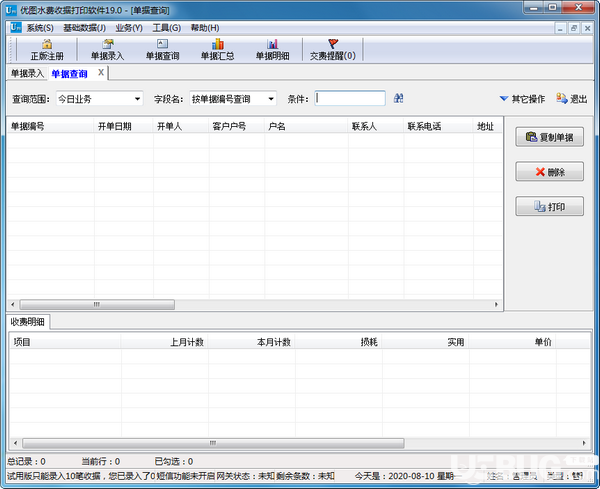The height and width of the screenshot is (489, 600).
Task: Click 收费明细 table scroll right arrow
Action: tap(584, 443)
